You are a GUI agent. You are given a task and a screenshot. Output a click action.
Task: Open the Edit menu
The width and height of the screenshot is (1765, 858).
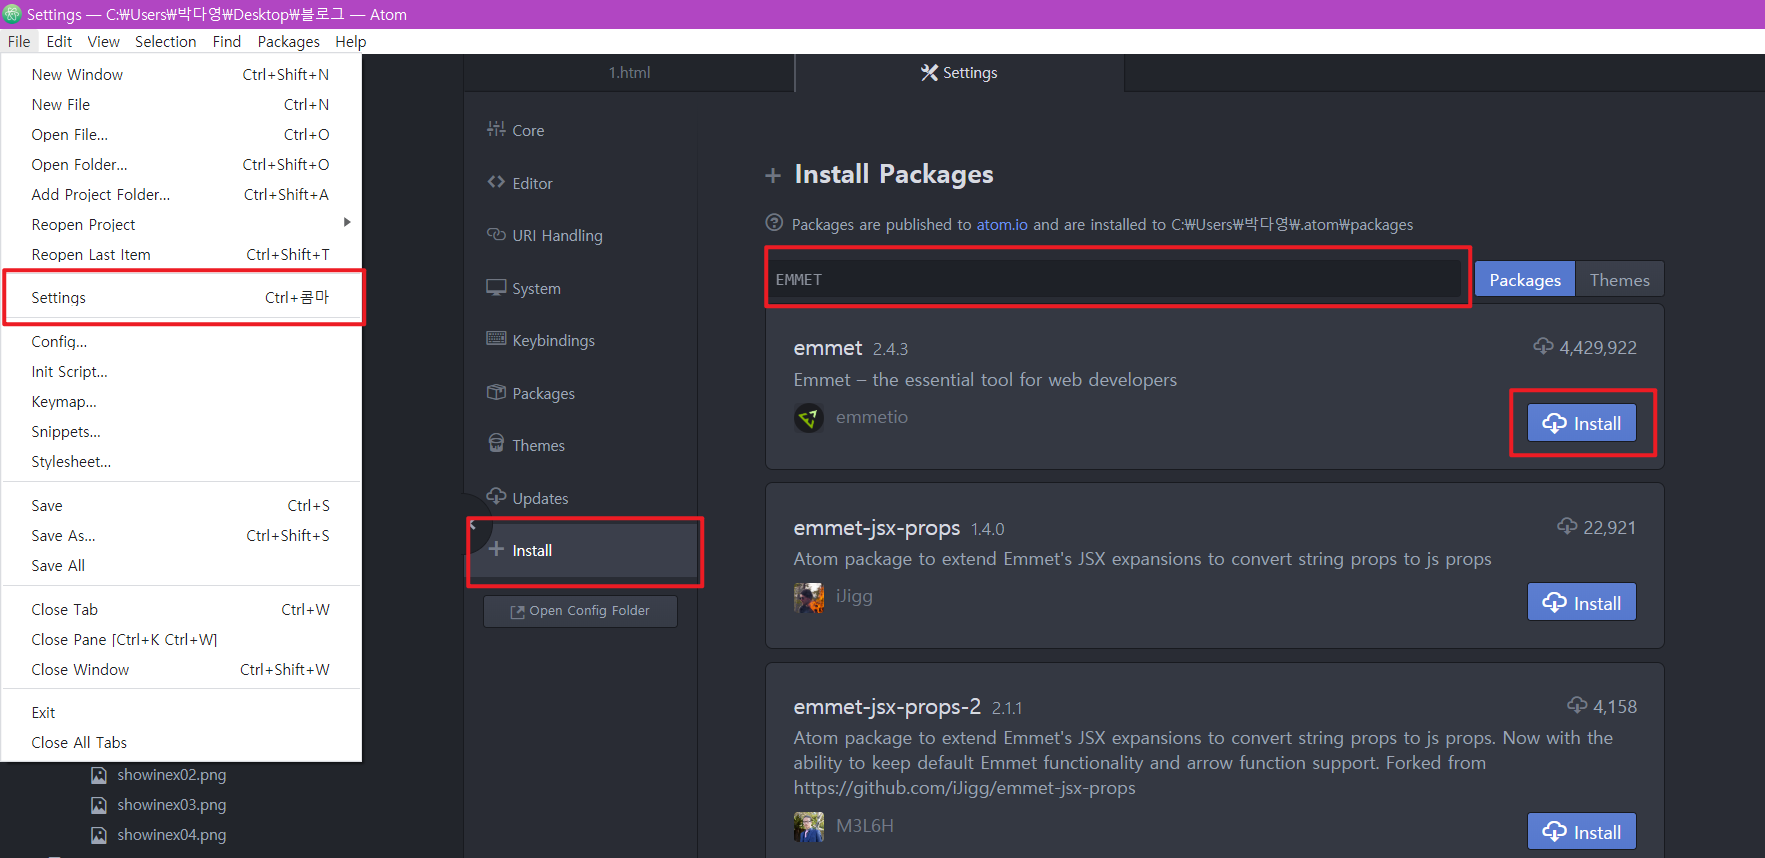(59, 41)
